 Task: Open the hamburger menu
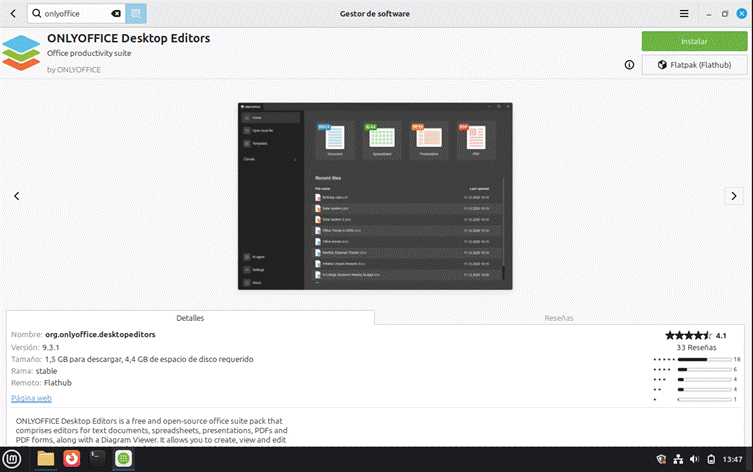click(x=684, y=13)
